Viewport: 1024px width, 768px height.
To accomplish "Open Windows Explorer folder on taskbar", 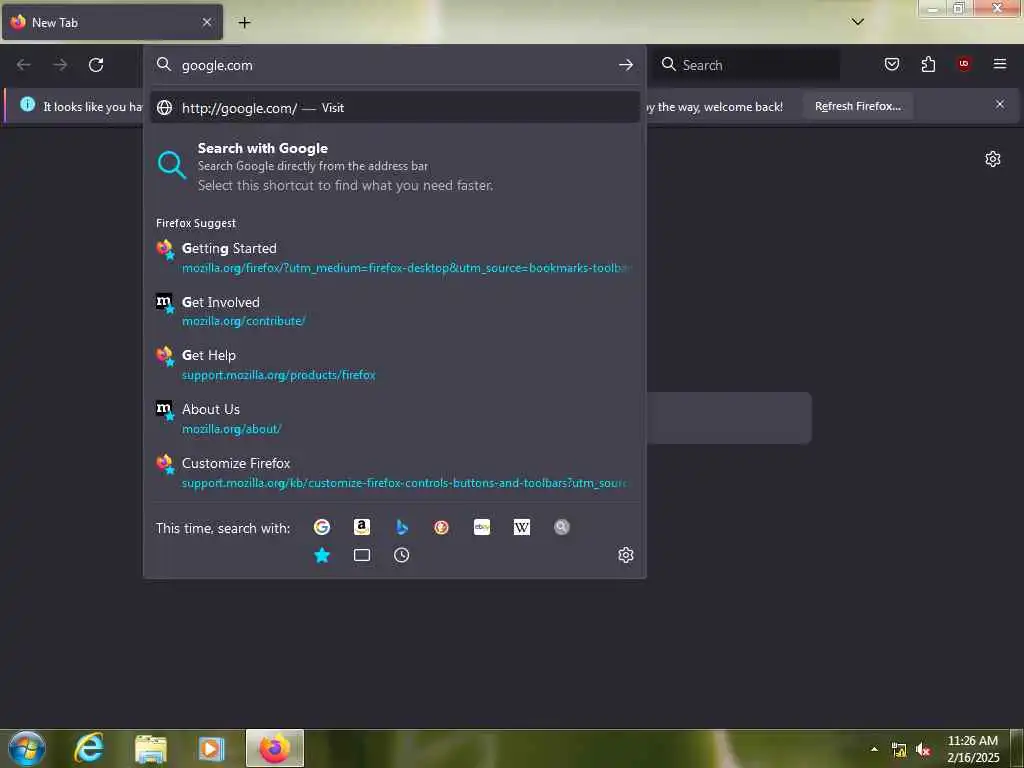I will coord(150,748).
